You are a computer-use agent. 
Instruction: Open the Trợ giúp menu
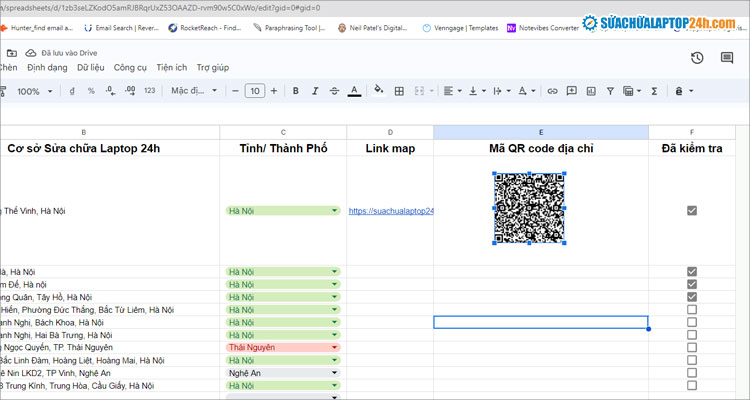(213, 67)
